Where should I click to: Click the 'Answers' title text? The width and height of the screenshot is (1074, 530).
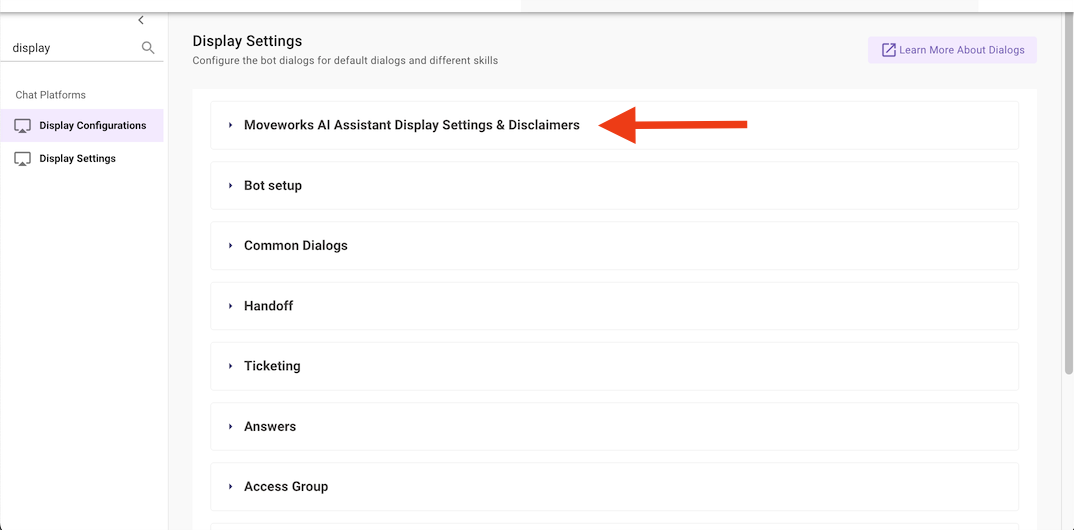270,426
